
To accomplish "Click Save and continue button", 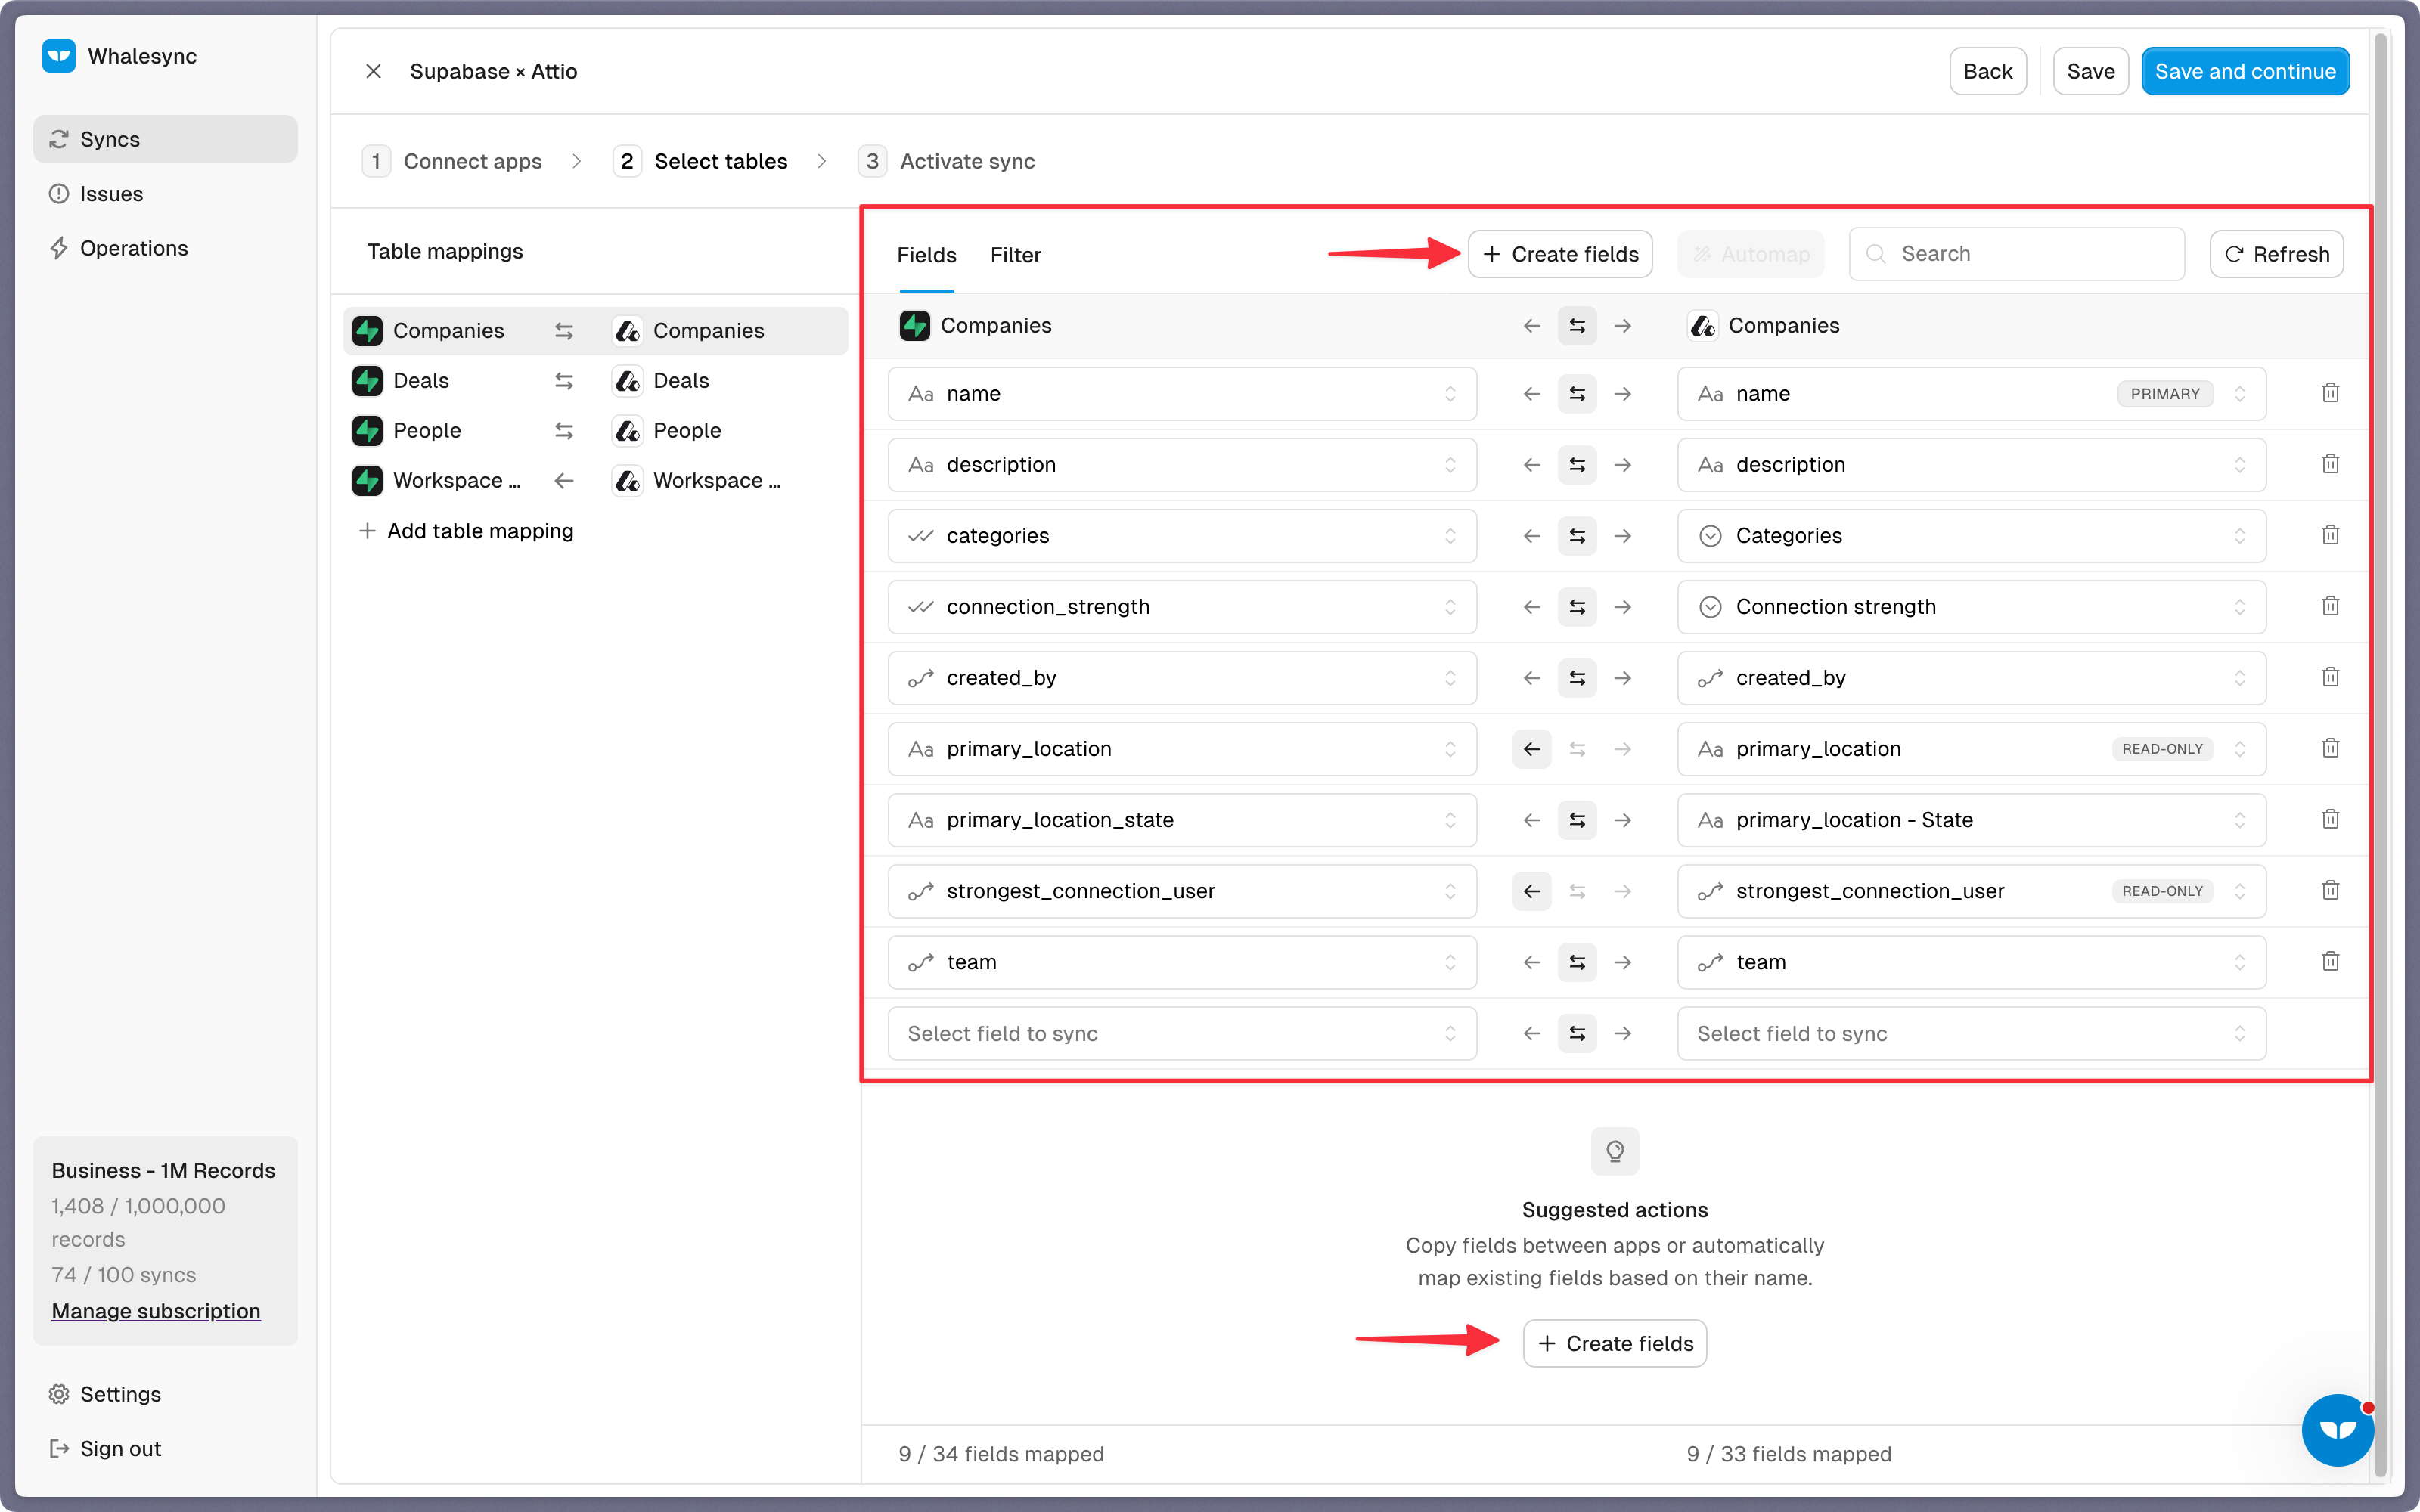I will point(2245,71).
